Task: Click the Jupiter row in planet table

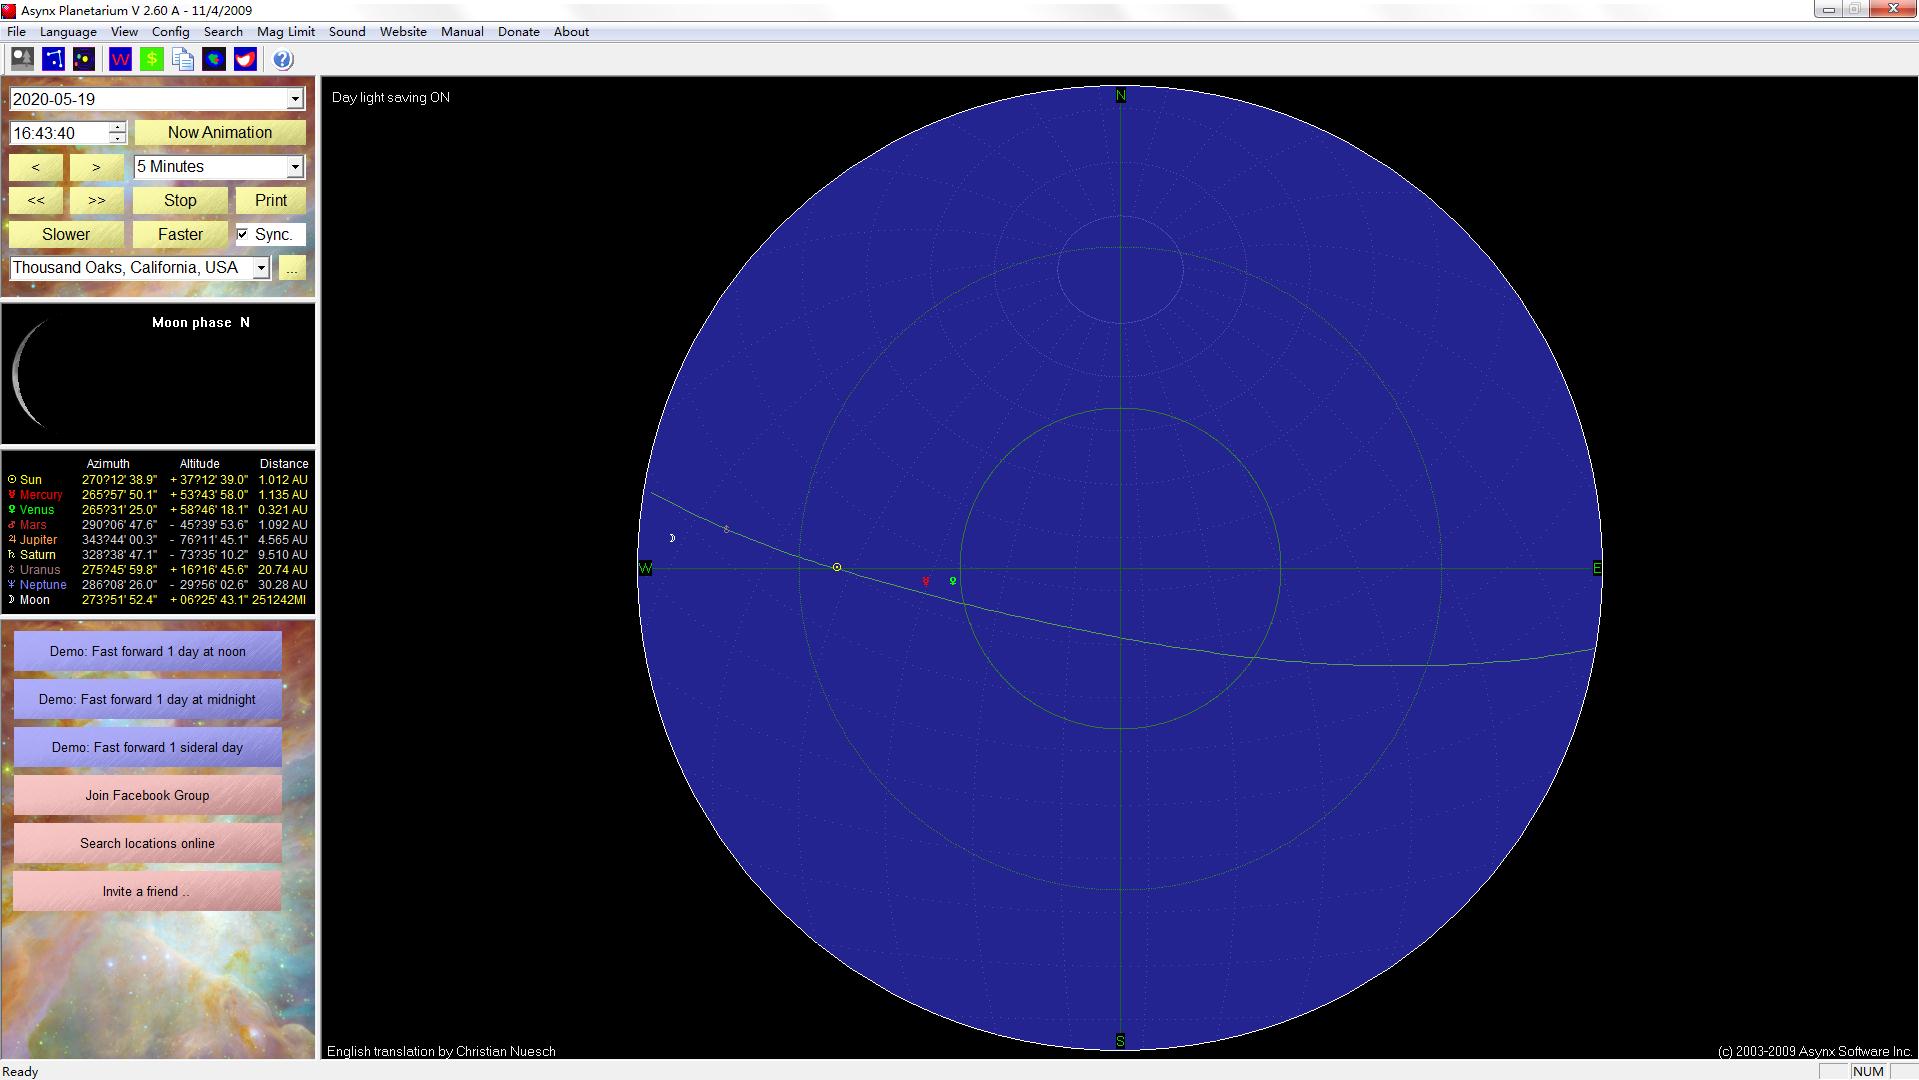Action: pyautogui.click(x=158, y=540)
